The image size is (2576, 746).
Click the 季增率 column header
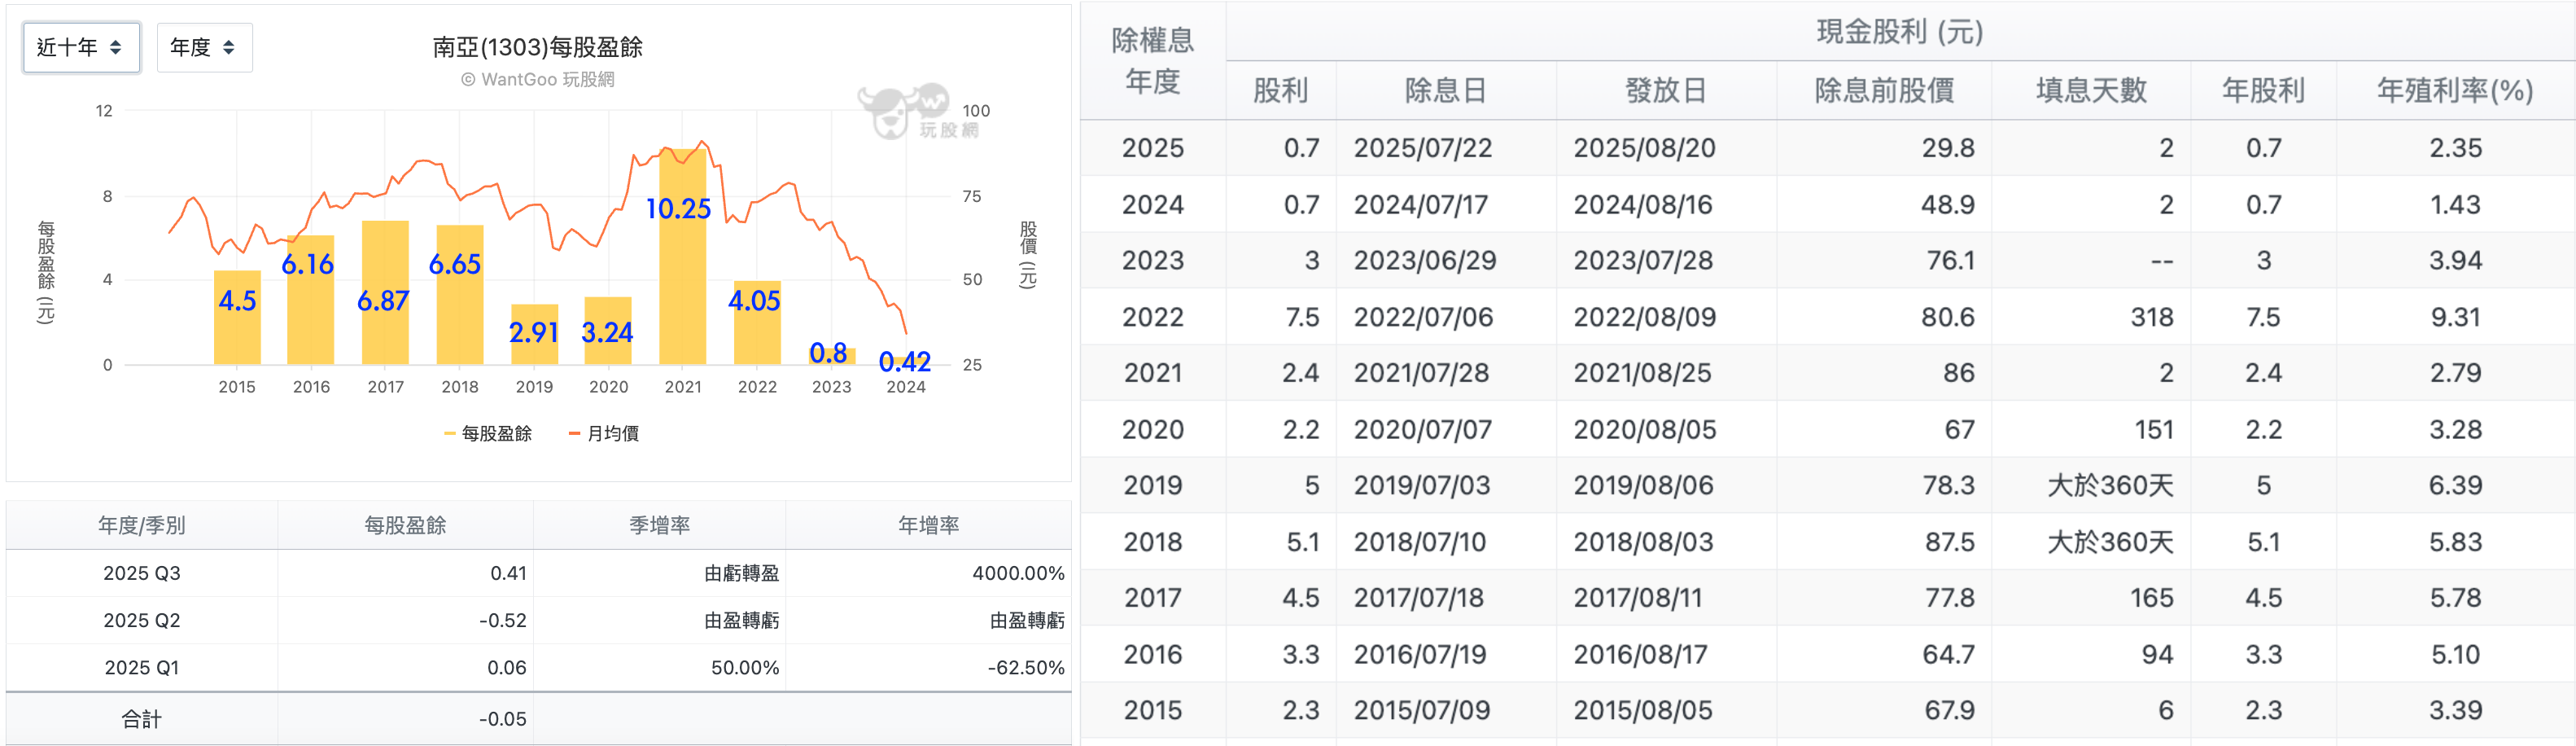(x=660, y=525)
